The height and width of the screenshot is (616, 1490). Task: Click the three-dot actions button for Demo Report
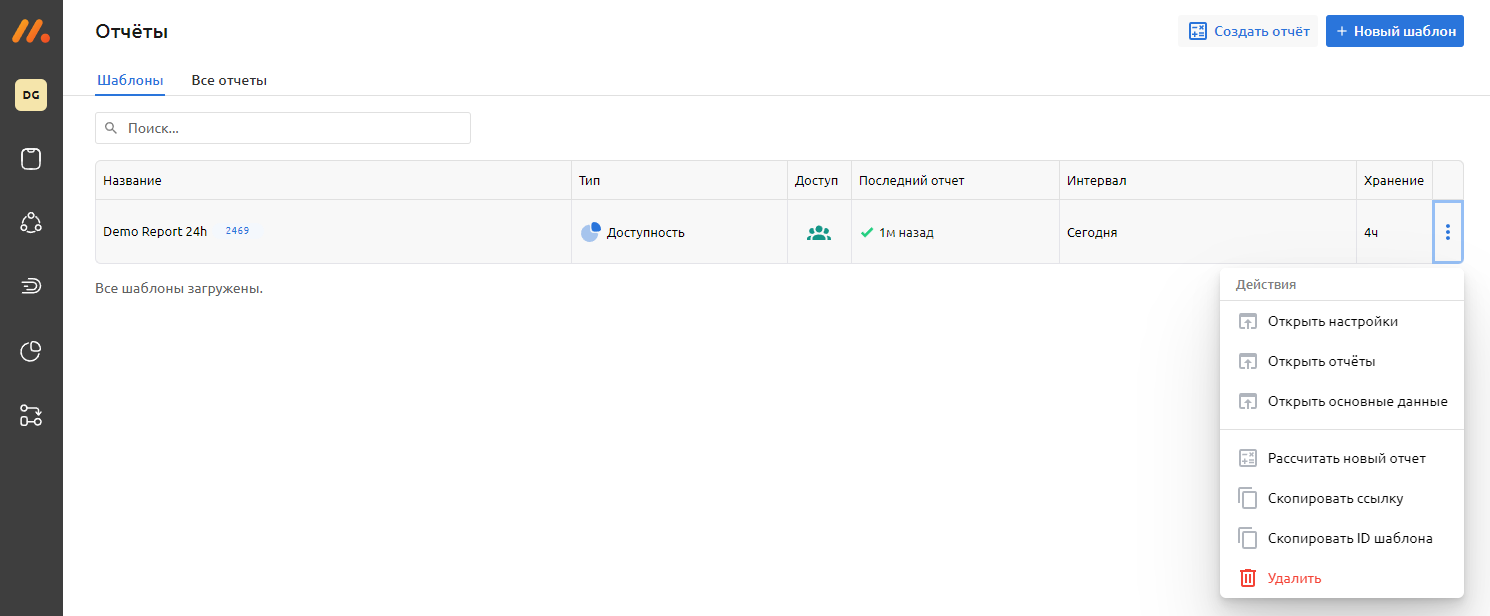(1447, 232)
